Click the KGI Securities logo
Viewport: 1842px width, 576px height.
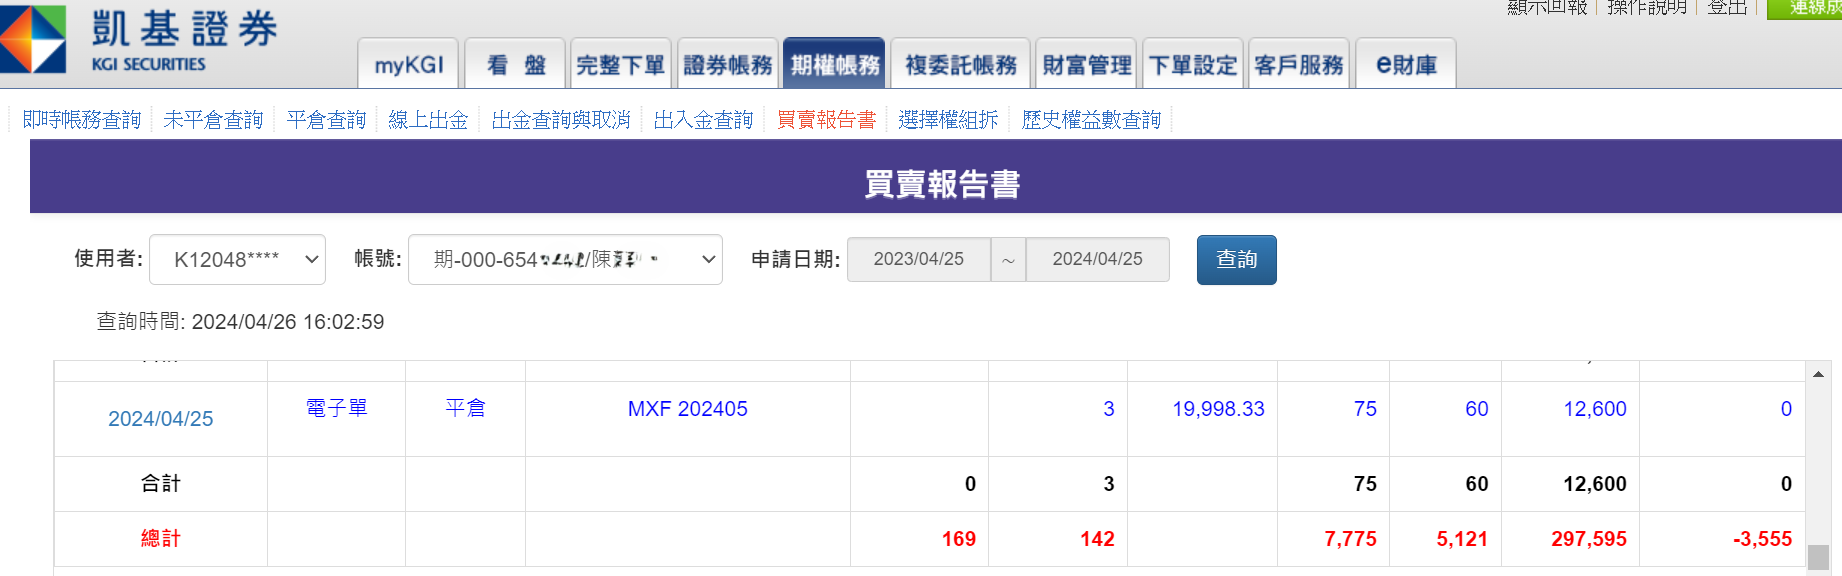(x=140, y=40)
